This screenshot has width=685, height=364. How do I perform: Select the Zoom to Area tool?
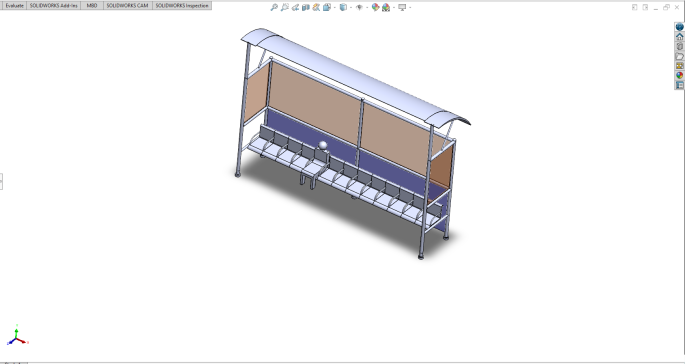[285, 7]
